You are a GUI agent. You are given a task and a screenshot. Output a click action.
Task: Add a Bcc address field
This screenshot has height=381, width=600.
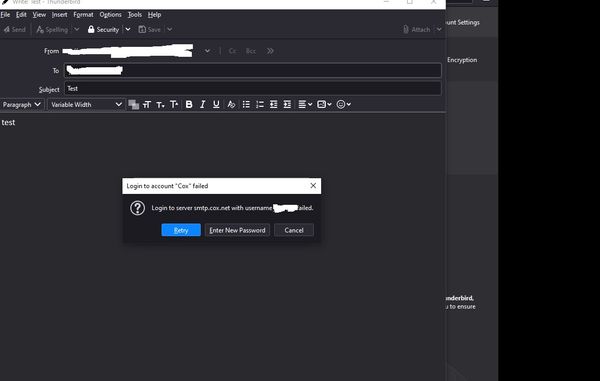pos(251,51)
